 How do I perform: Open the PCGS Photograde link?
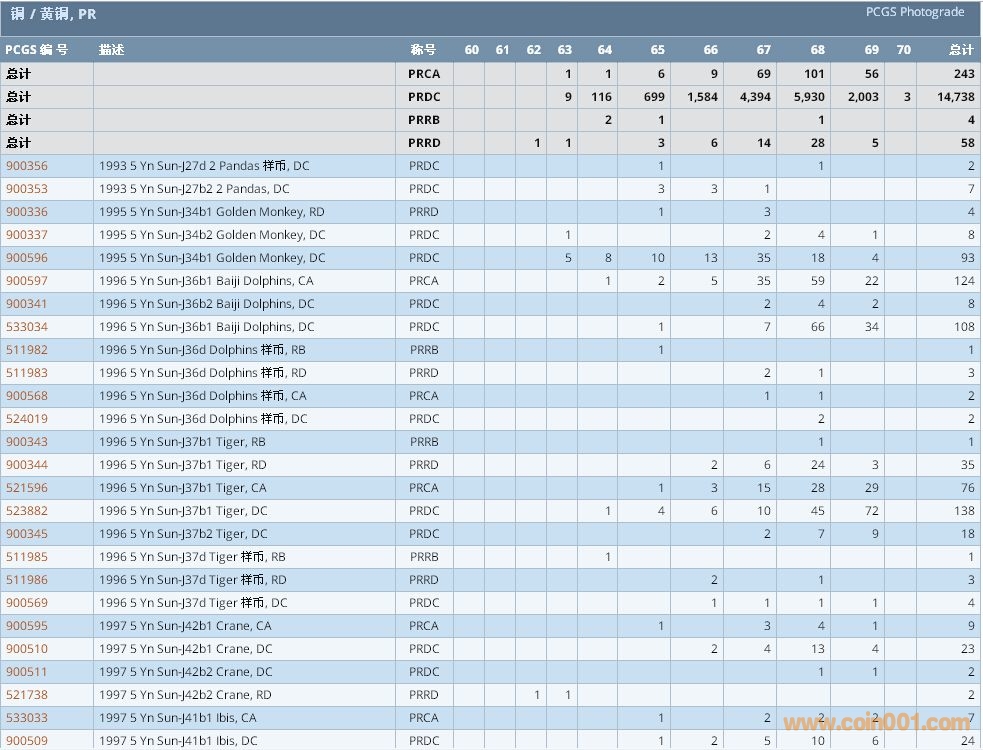pyautogui.click(x=915, y=12)
